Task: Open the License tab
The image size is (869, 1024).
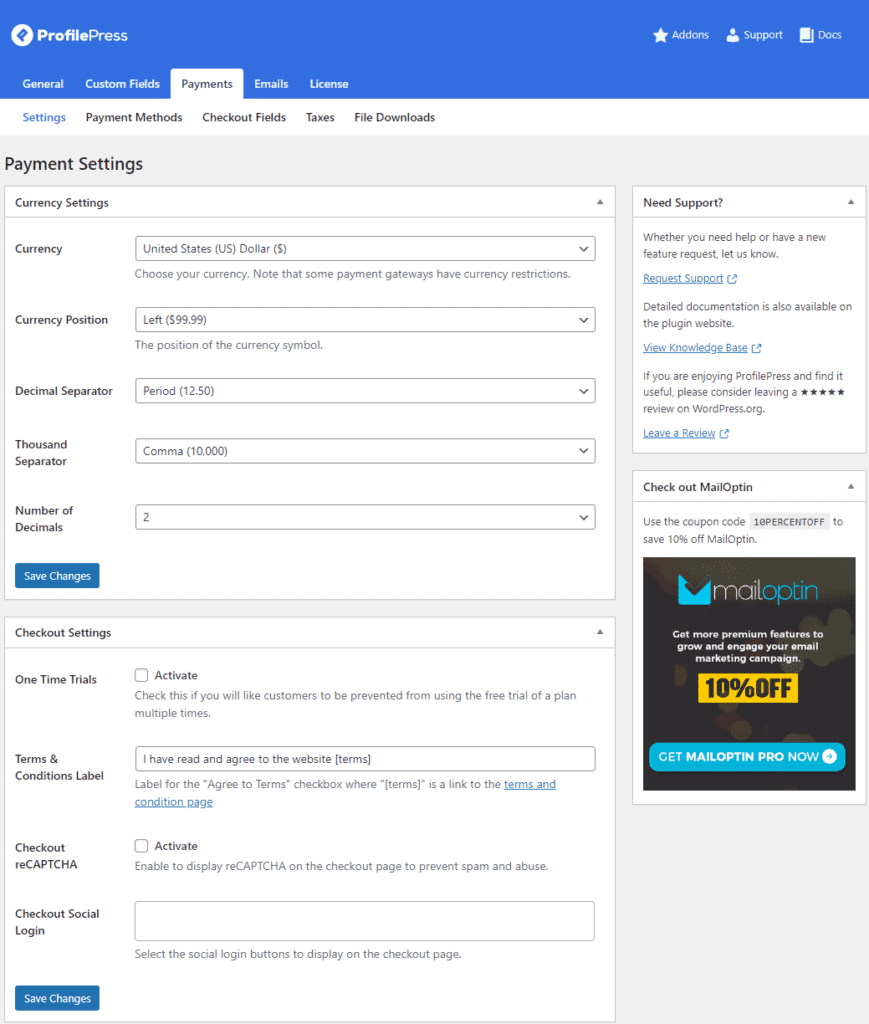Action: coord(329,84)
